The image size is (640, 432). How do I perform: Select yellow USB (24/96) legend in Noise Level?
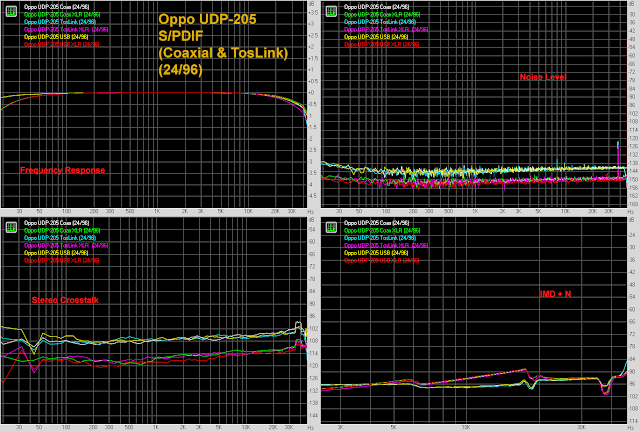tap(376, 37)
